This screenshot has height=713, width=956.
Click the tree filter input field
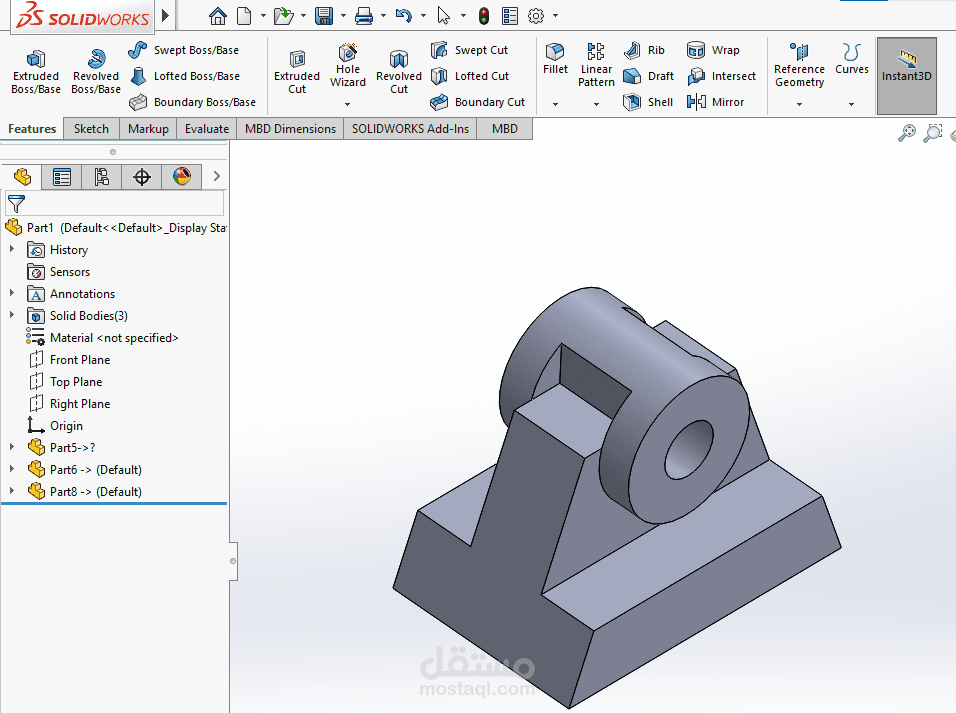coord(115,203)
